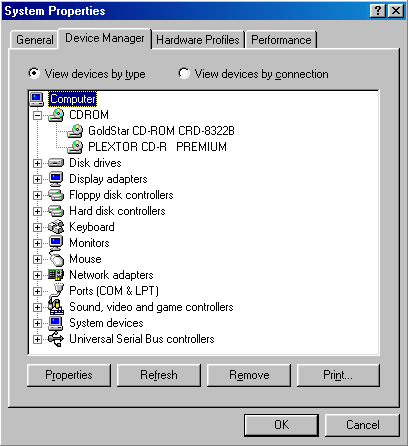The width and height of the screenshot is (408, 446).
Task: Select the Mouse label
Action: click(85, 259)
